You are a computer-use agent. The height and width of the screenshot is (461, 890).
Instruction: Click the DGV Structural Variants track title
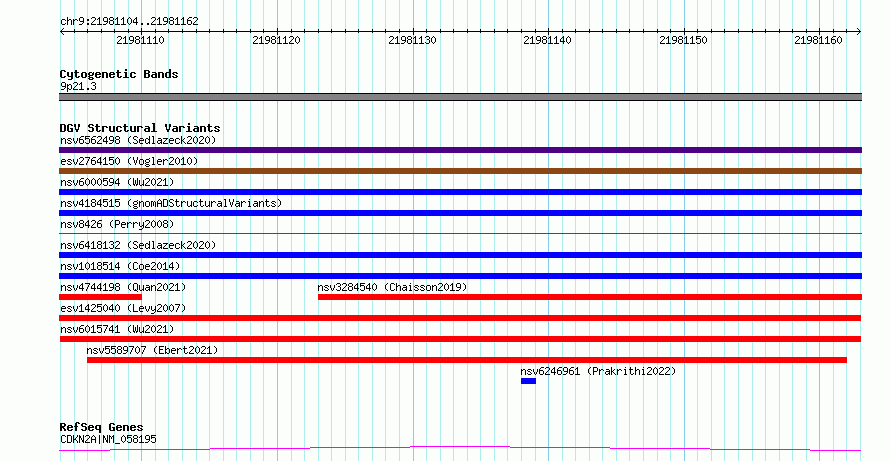pyautogui.click(x=140, y=128)
